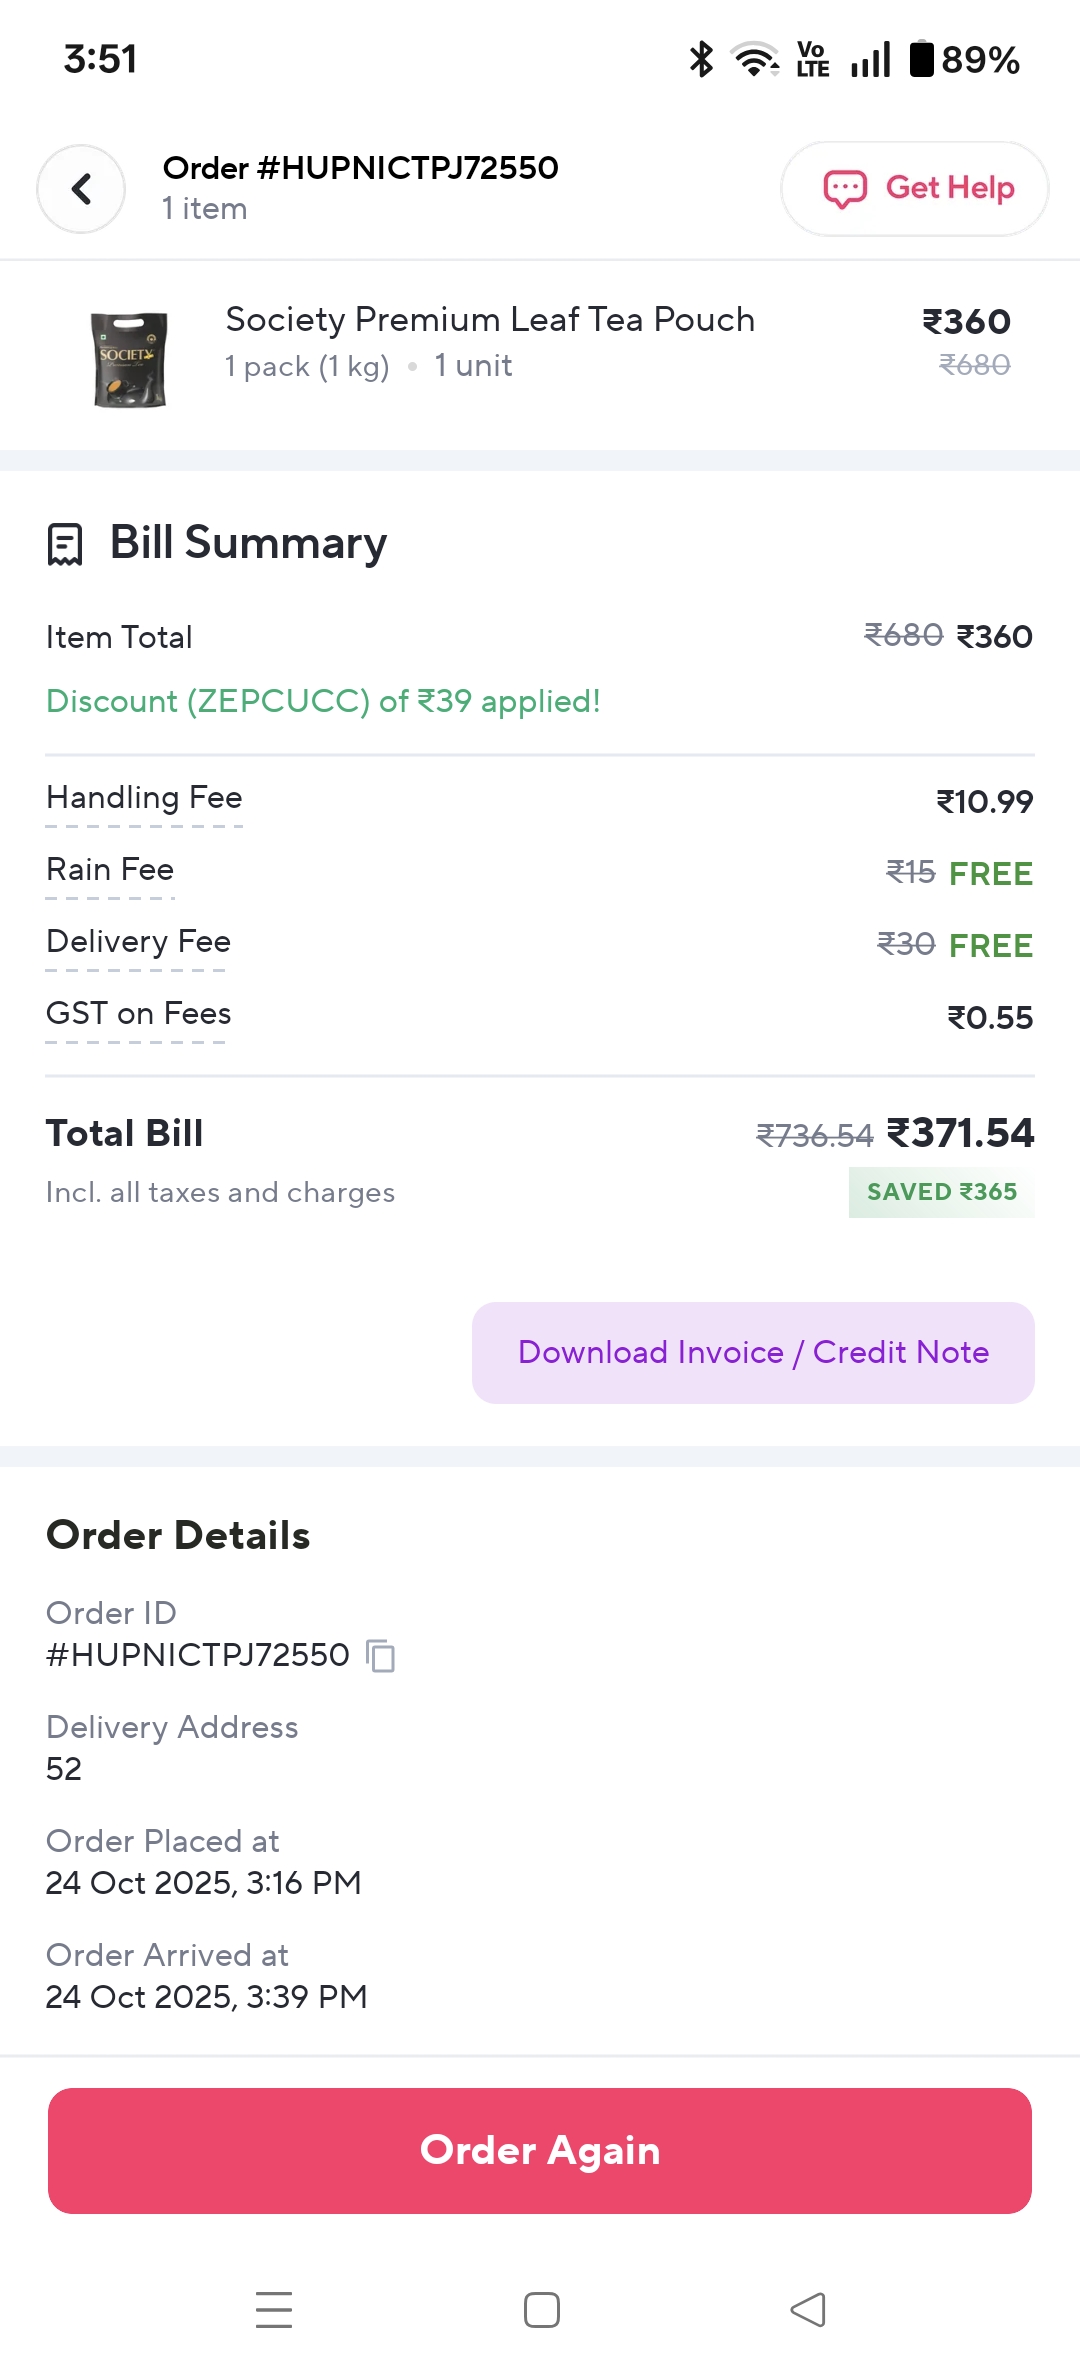The height and width of the screenshot is (2376, 1080).
Task: Tap the back arrow button
Action: click(81, 189)
